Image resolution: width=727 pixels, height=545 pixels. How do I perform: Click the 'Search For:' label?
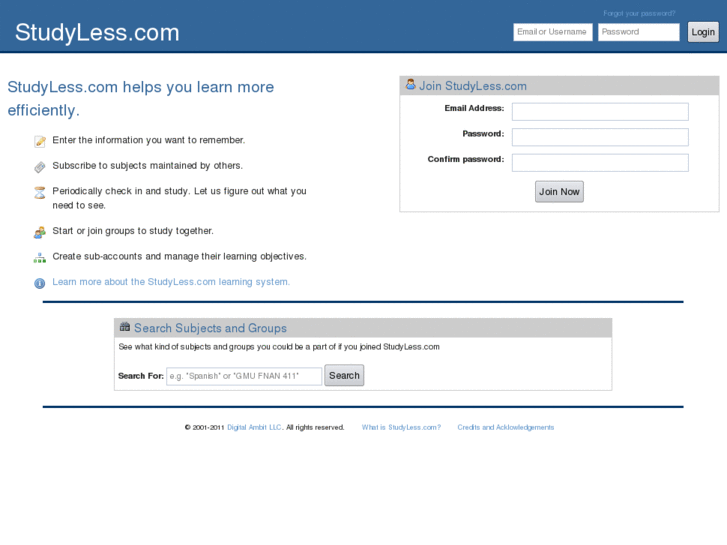click(x=141, y=376)
